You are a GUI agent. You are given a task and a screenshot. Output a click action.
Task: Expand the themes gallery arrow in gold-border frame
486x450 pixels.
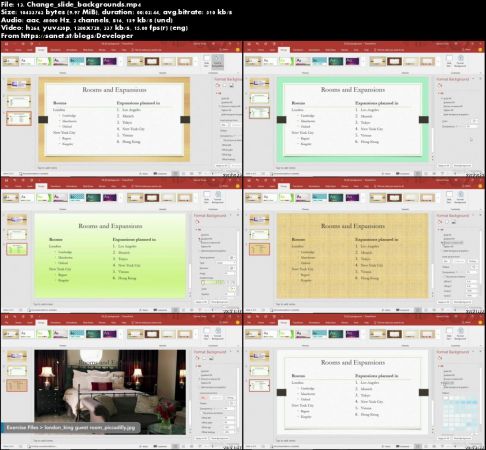click(x=121, y=61)
